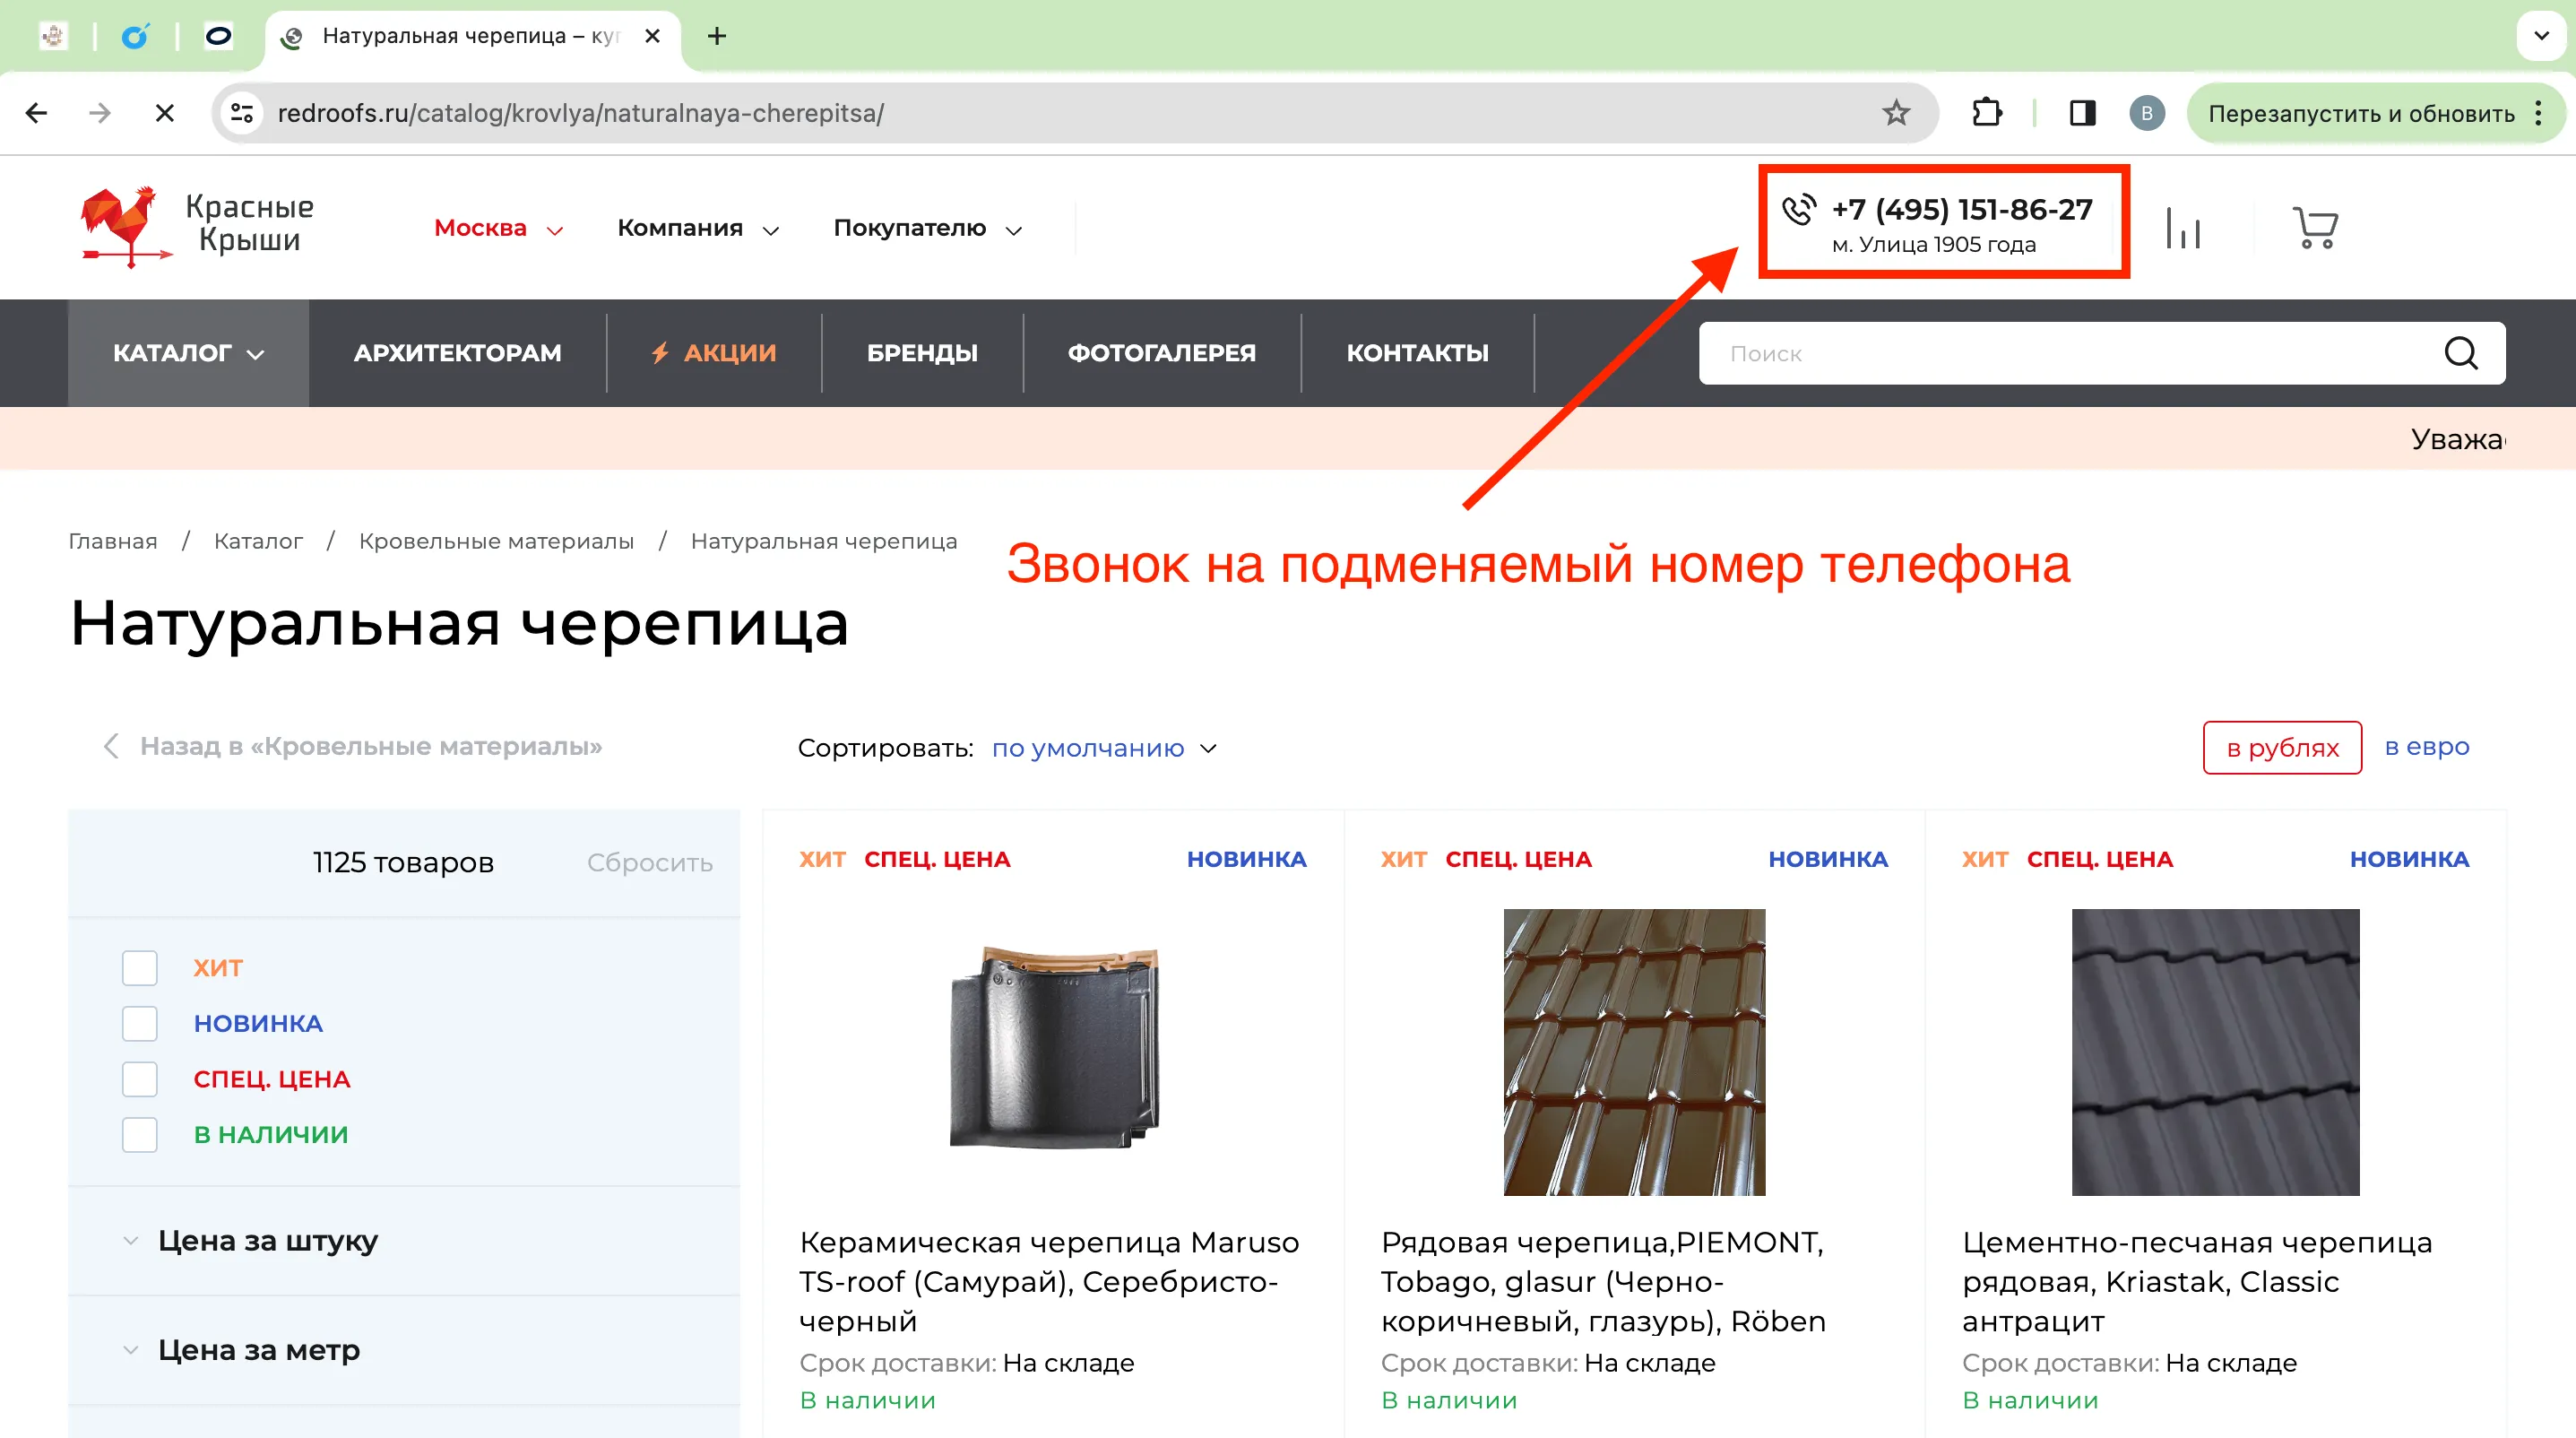Click the lightning icon next to АКЦИИ
The height and width of the screenshot is (1438, 2576).
click(x=661, y=352)
